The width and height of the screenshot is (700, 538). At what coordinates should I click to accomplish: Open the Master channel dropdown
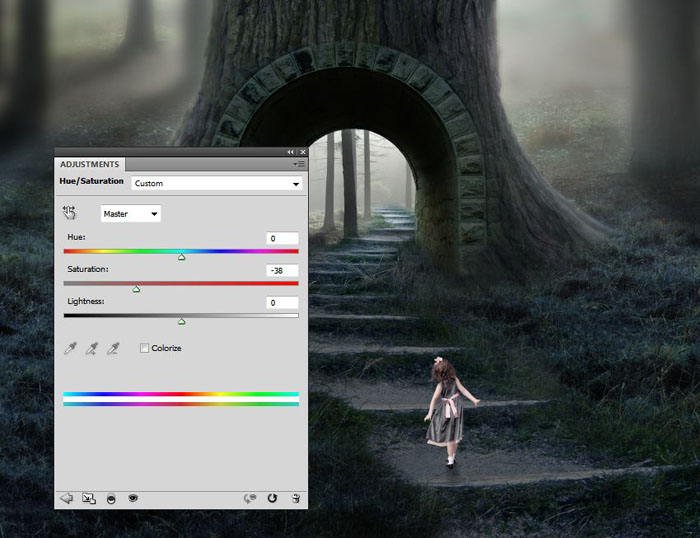pyautogui.click(x=130, y=214)
